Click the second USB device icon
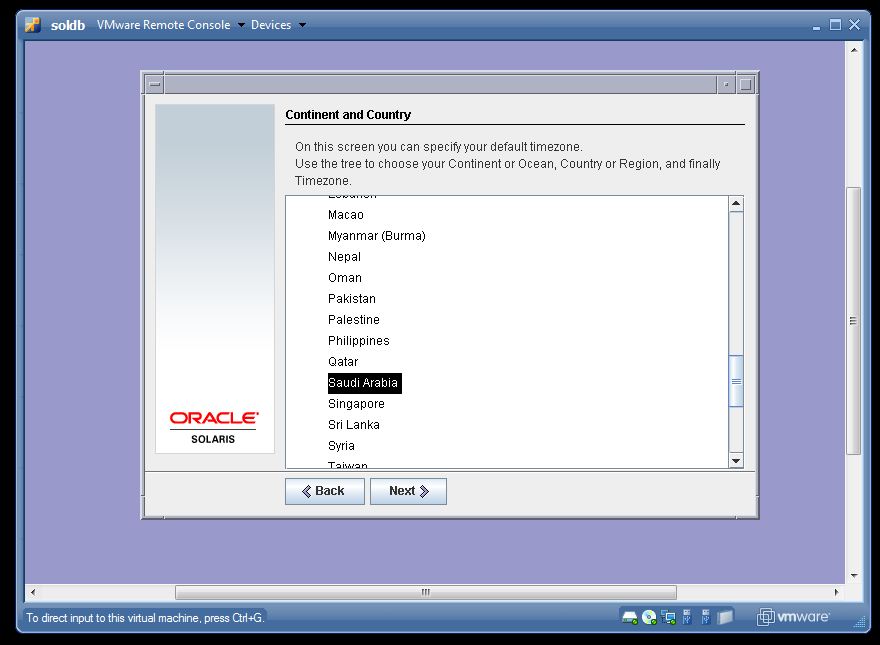The image size is (880, 645). tap(706, 617)
